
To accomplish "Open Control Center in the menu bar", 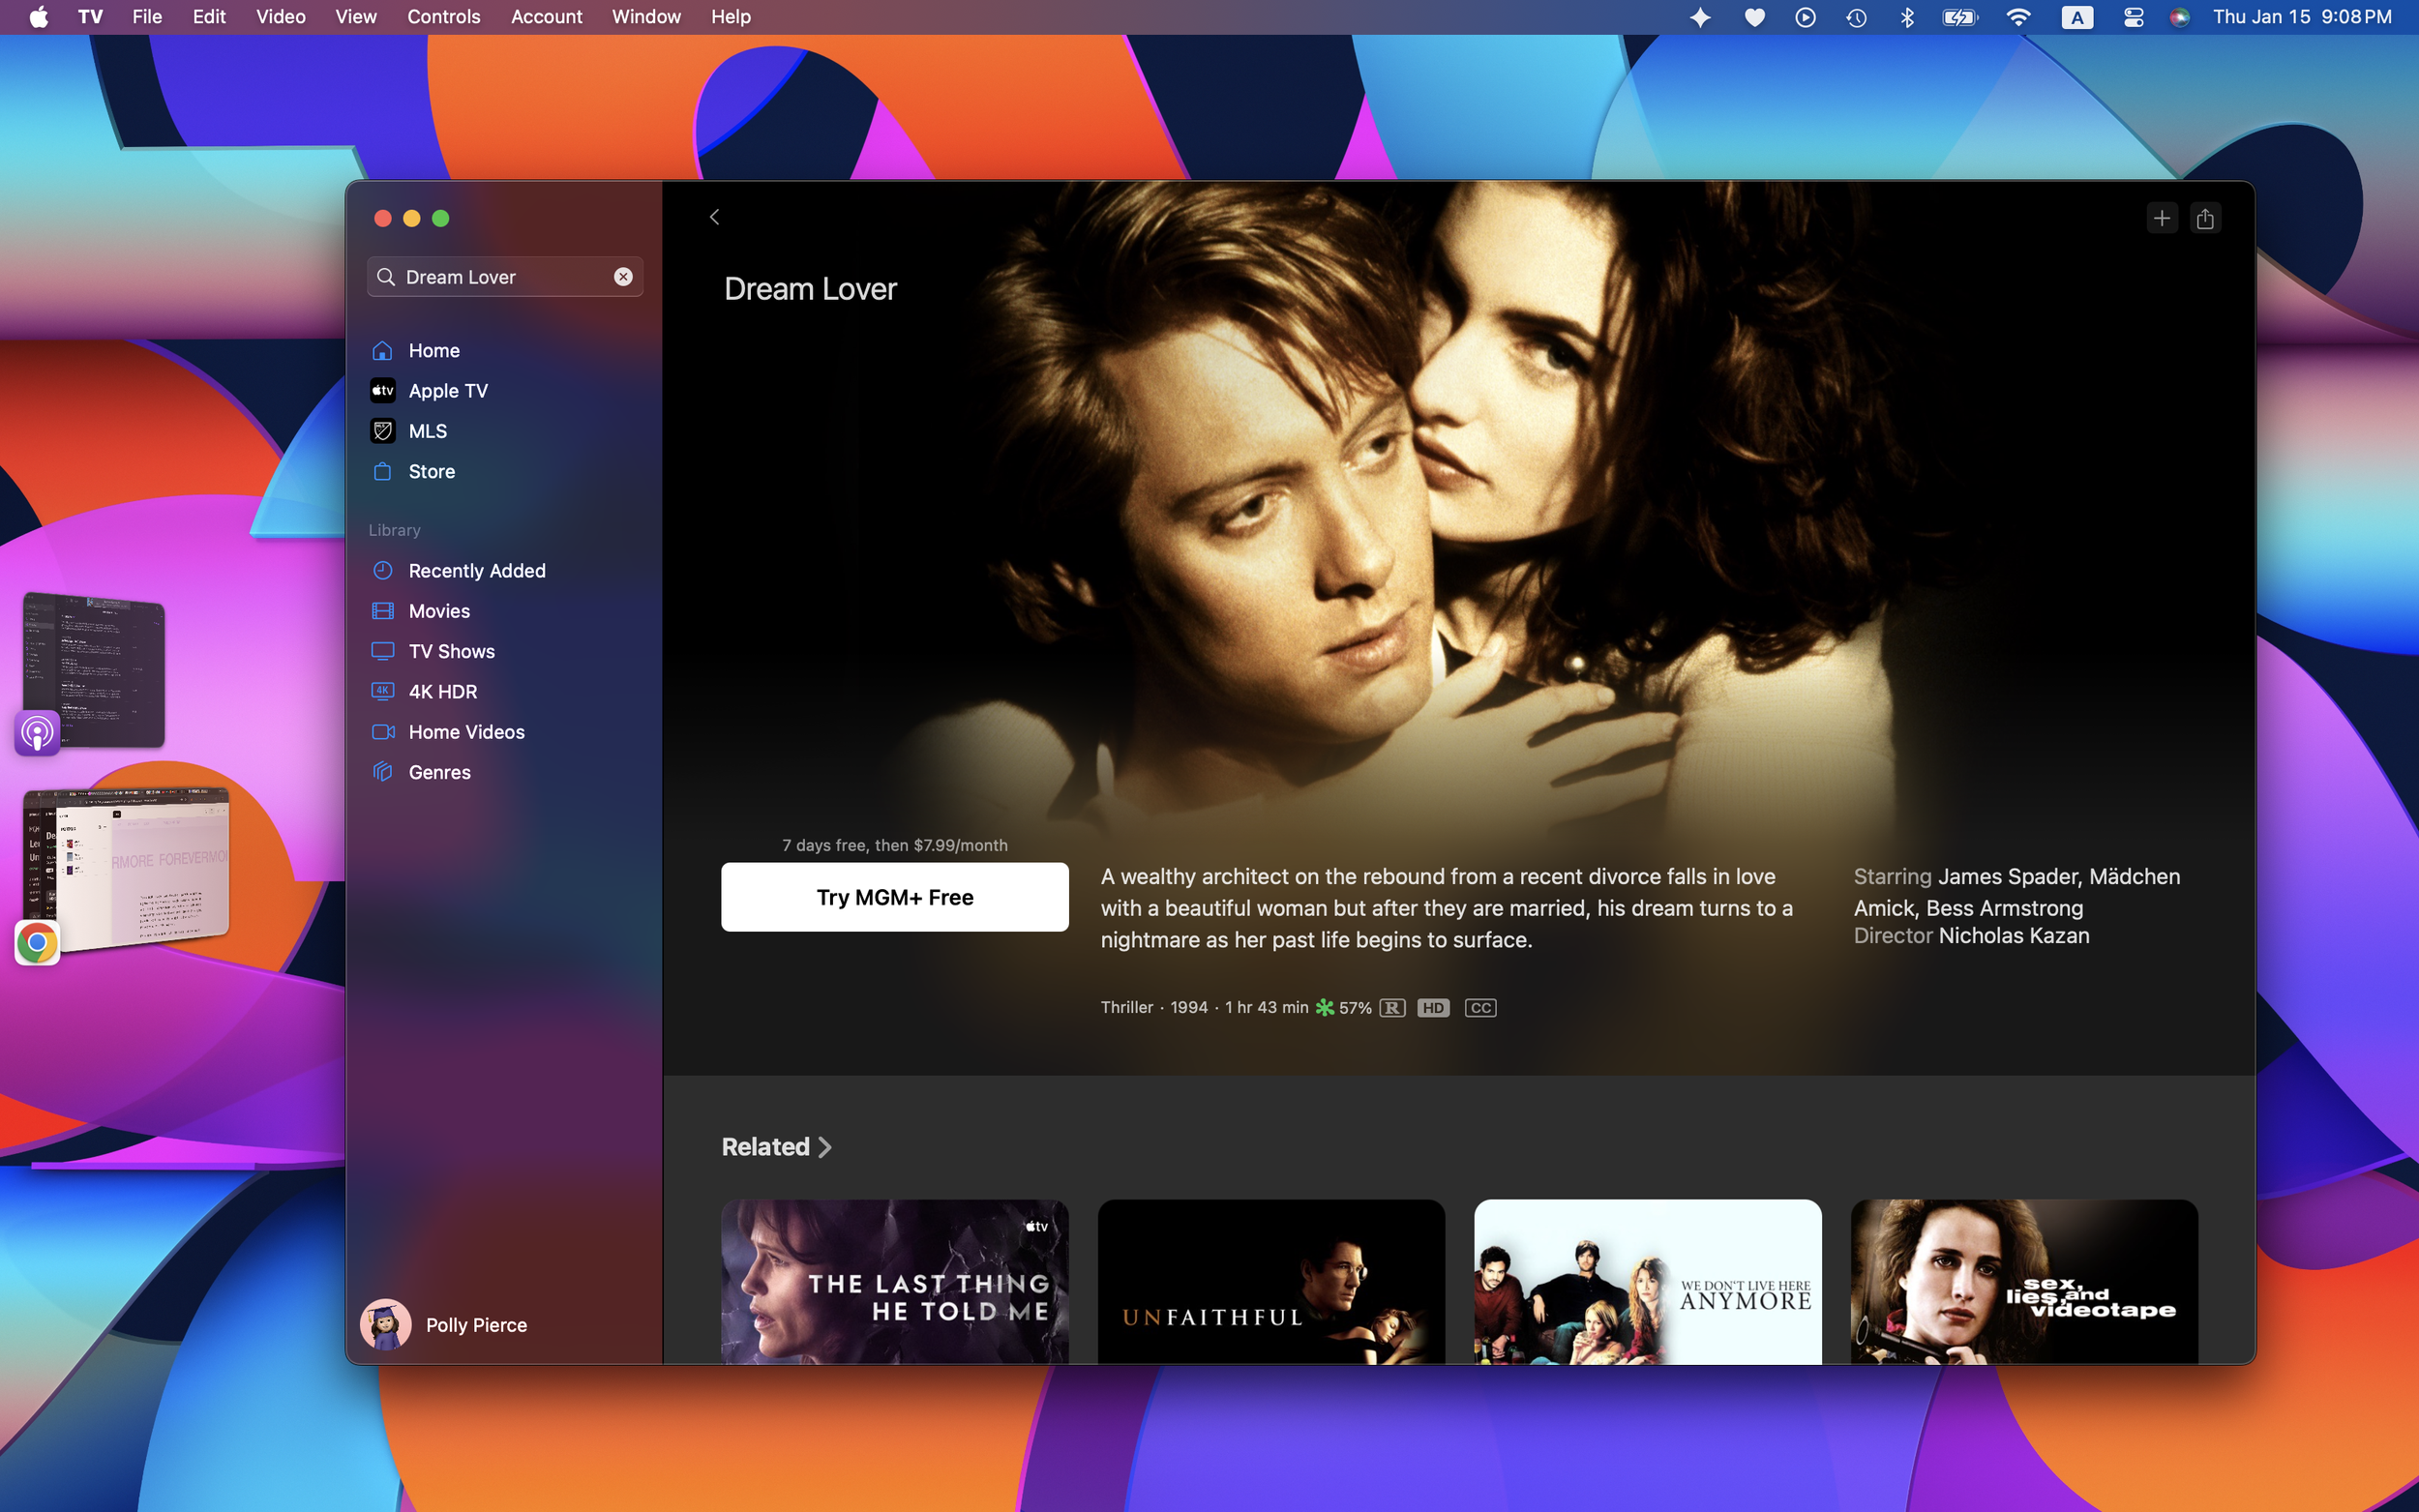I will click(2132, 17).
